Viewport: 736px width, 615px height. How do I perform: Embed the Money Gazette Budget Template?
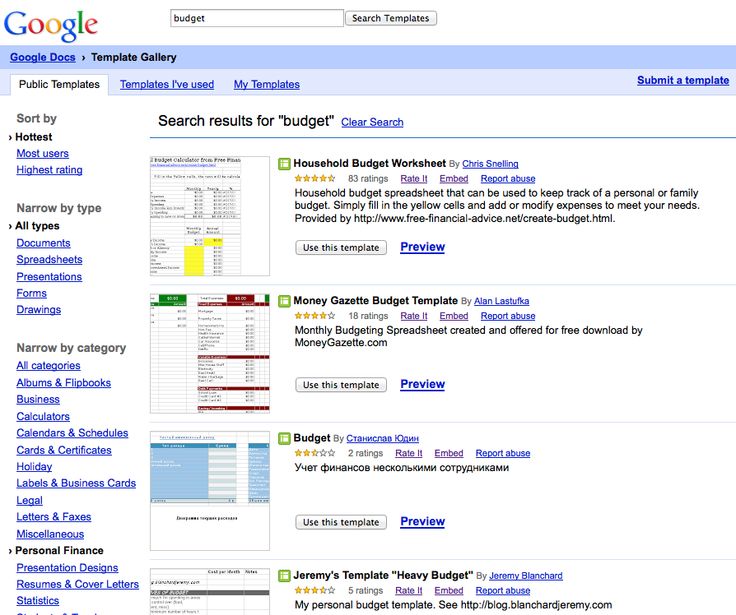pos(454,316)
